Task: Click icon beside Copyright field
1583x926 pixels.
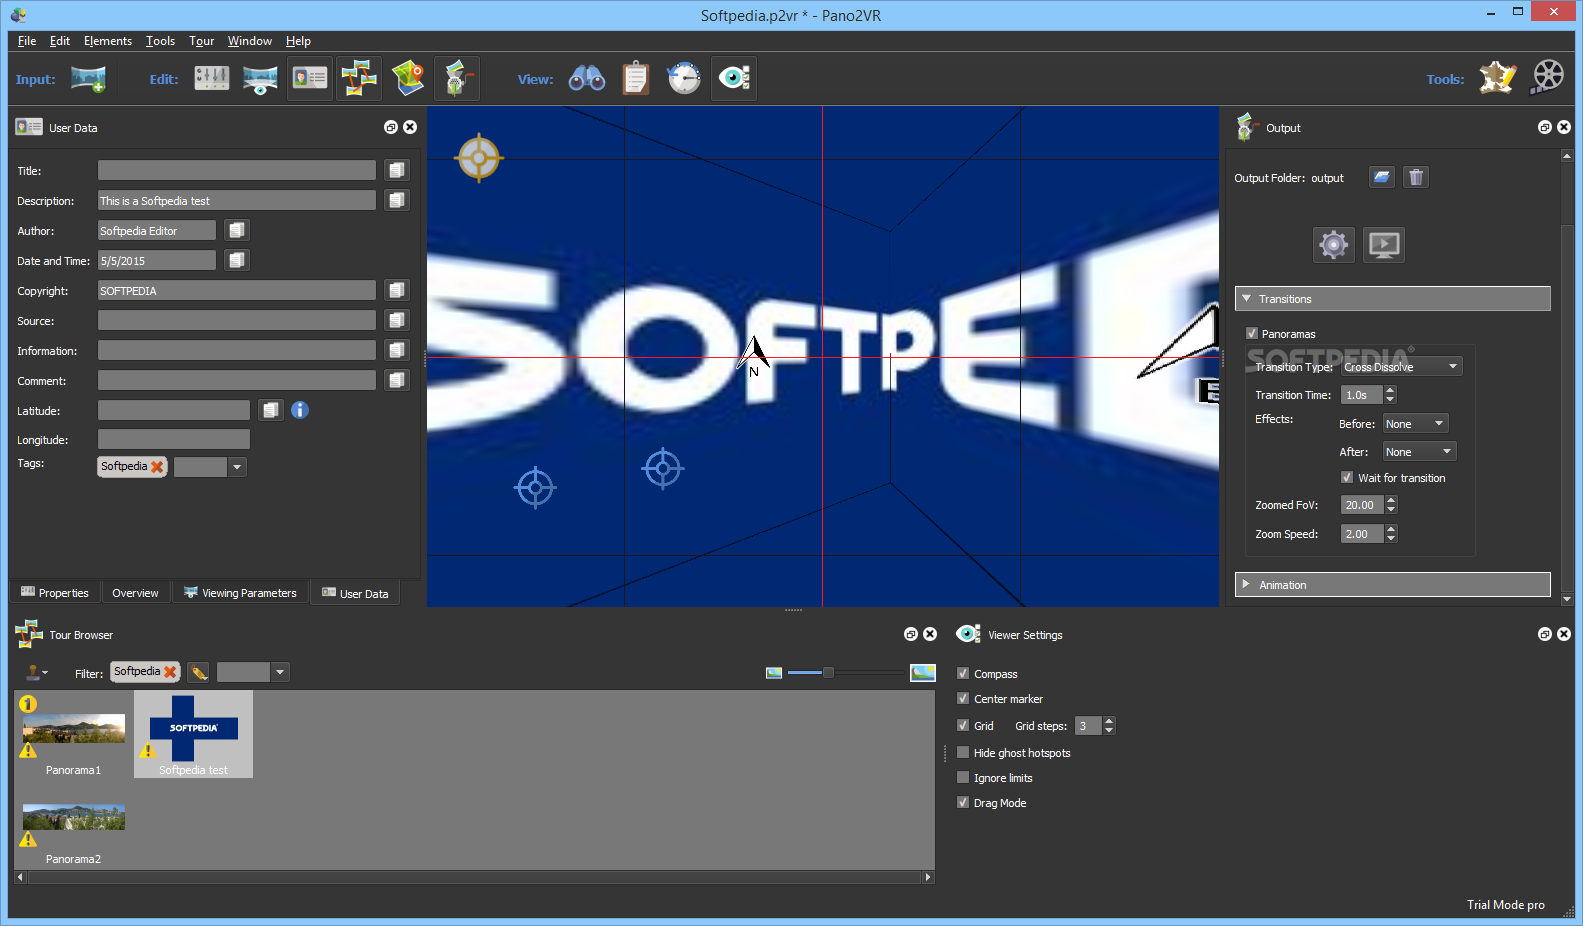Action: click(x=397, y=290)
